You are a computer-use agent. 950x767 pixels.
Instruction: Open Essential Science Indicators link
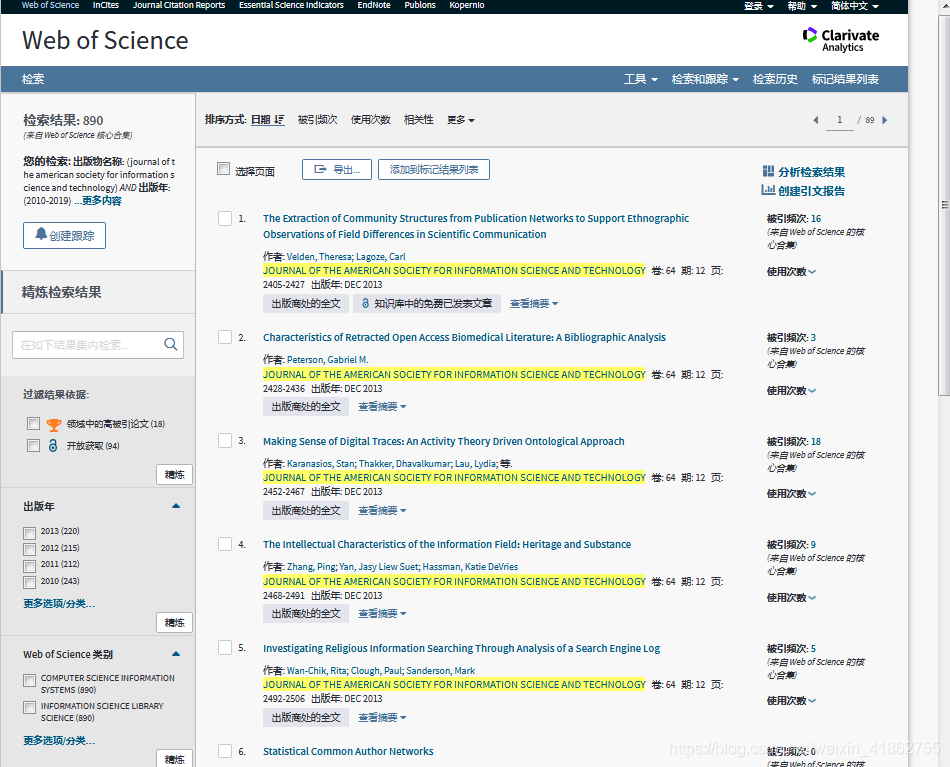coord(291,5)
